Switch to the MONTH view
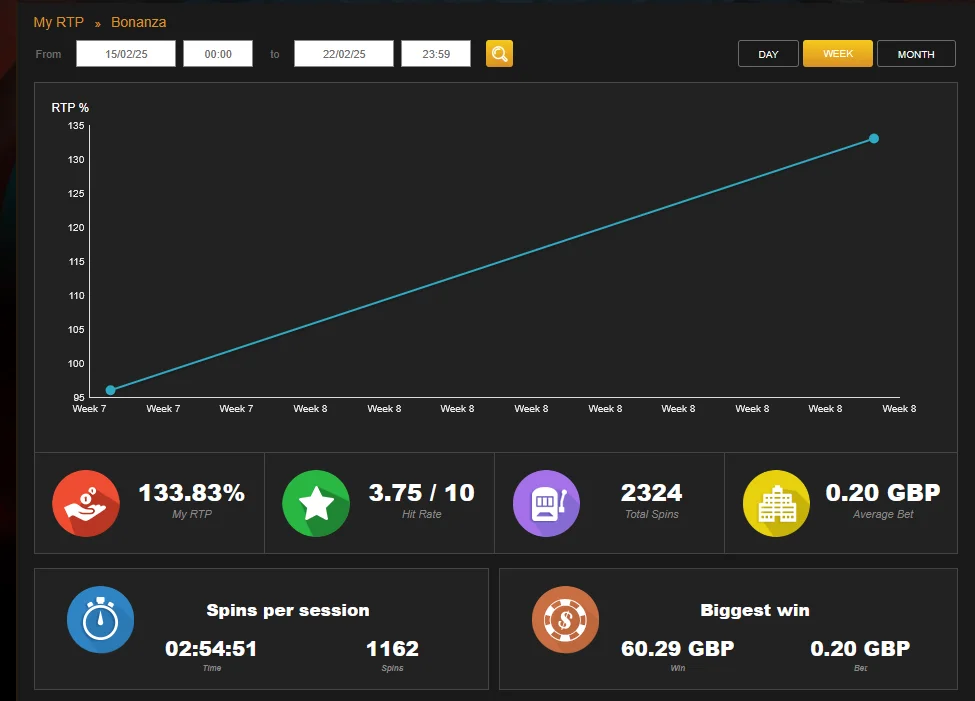Image resolution: width=975 pixels, height=701 pixels. pos(916,54)
